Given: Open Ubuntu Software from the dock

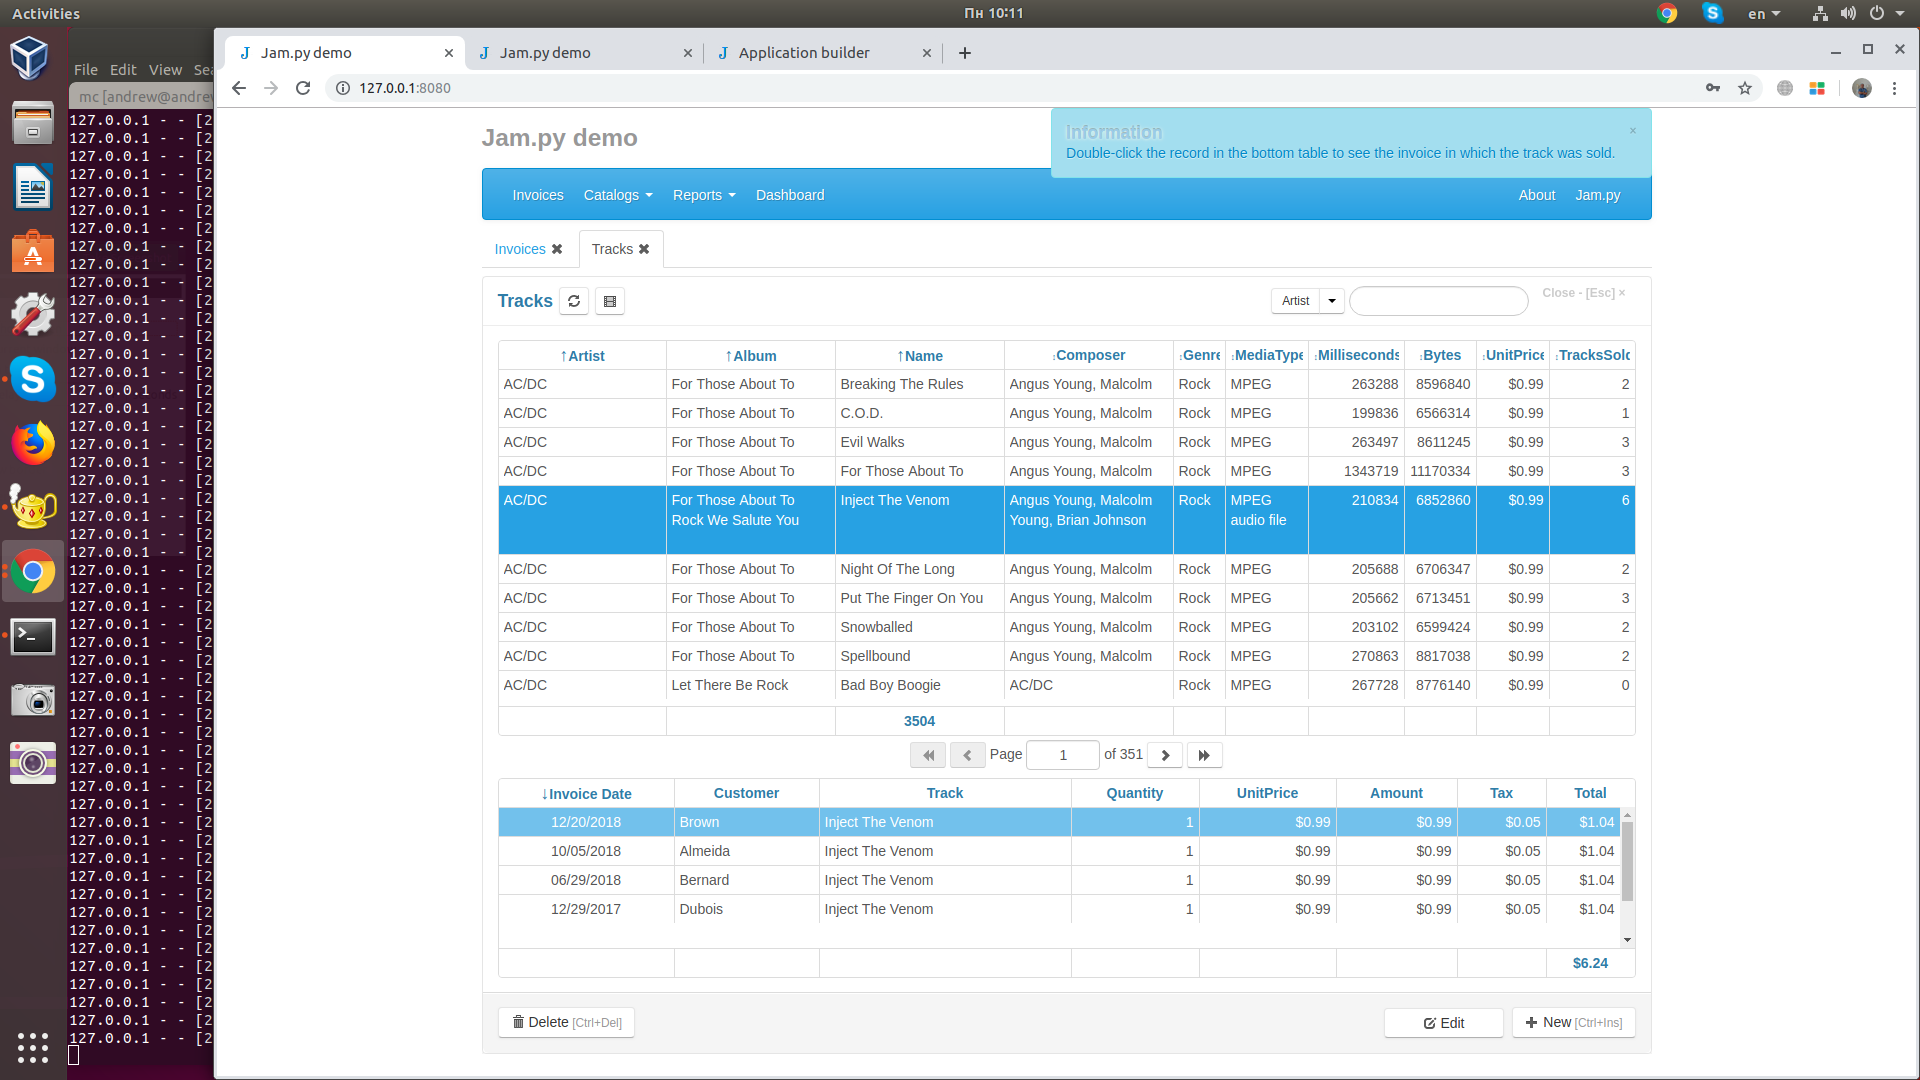Looking at the screenshot, I should pos(33,252).
